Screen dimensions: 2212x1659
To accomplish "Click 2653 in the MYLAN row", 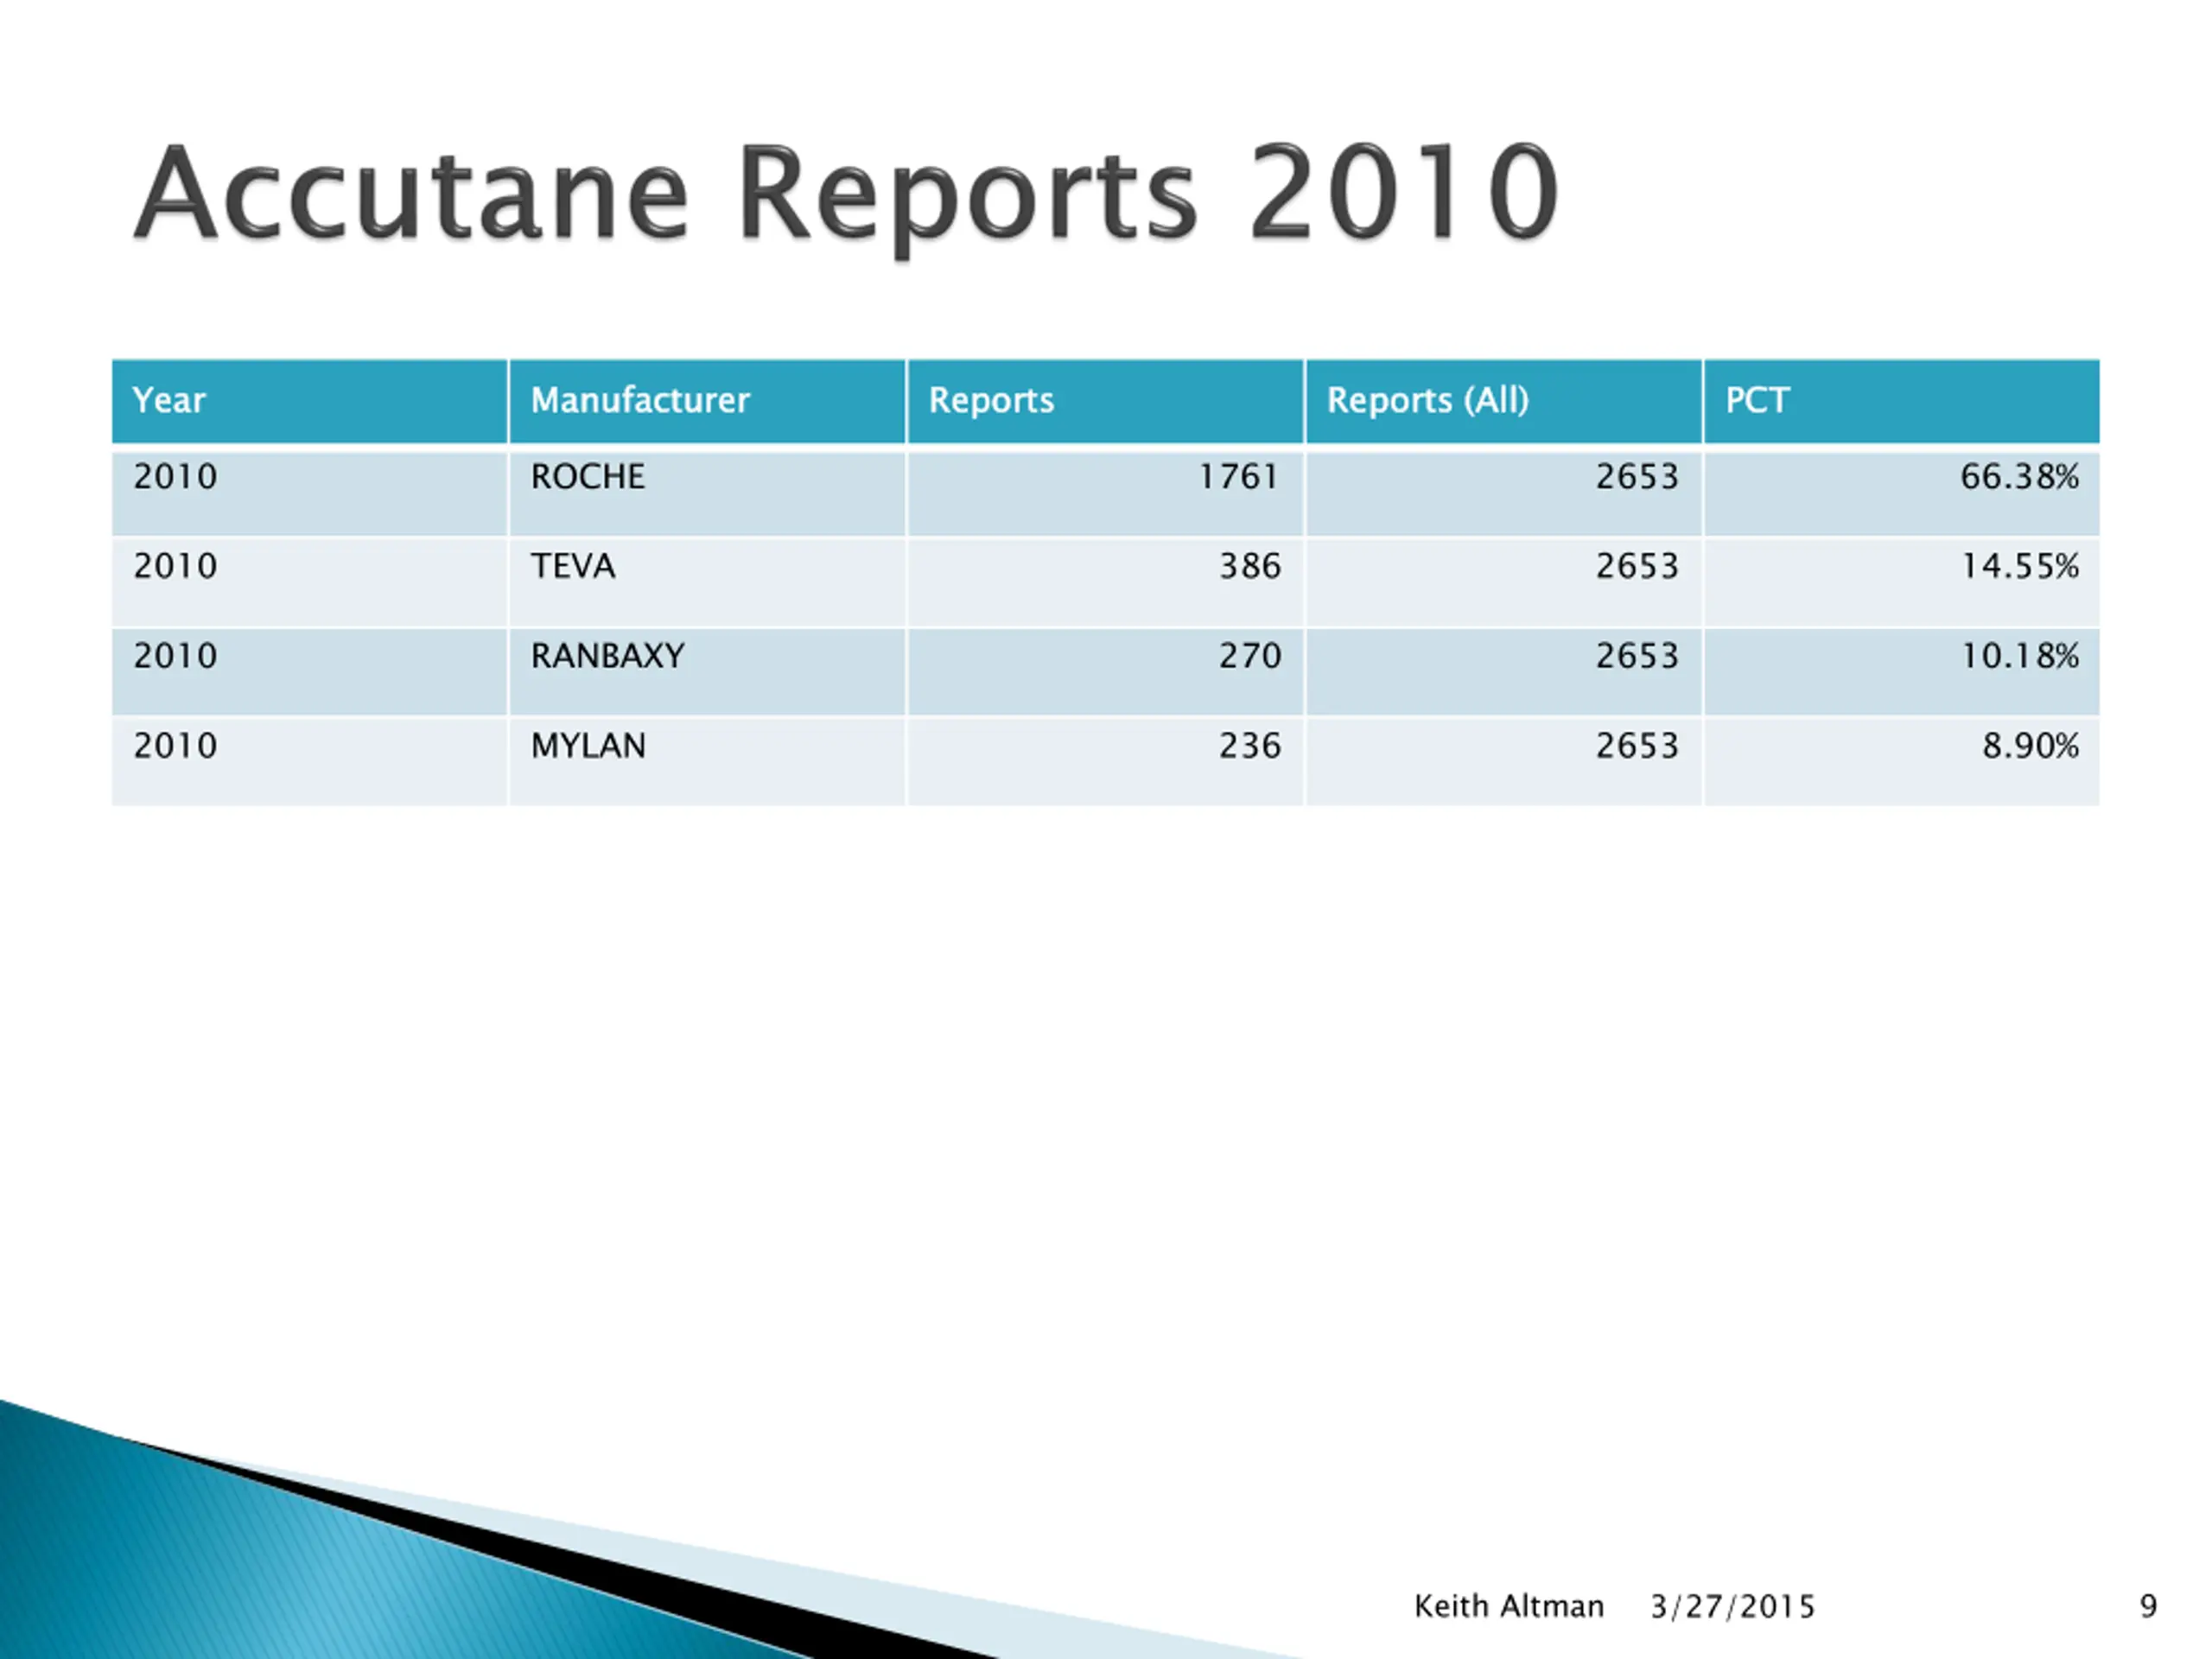I will (x=1637, y=746).
